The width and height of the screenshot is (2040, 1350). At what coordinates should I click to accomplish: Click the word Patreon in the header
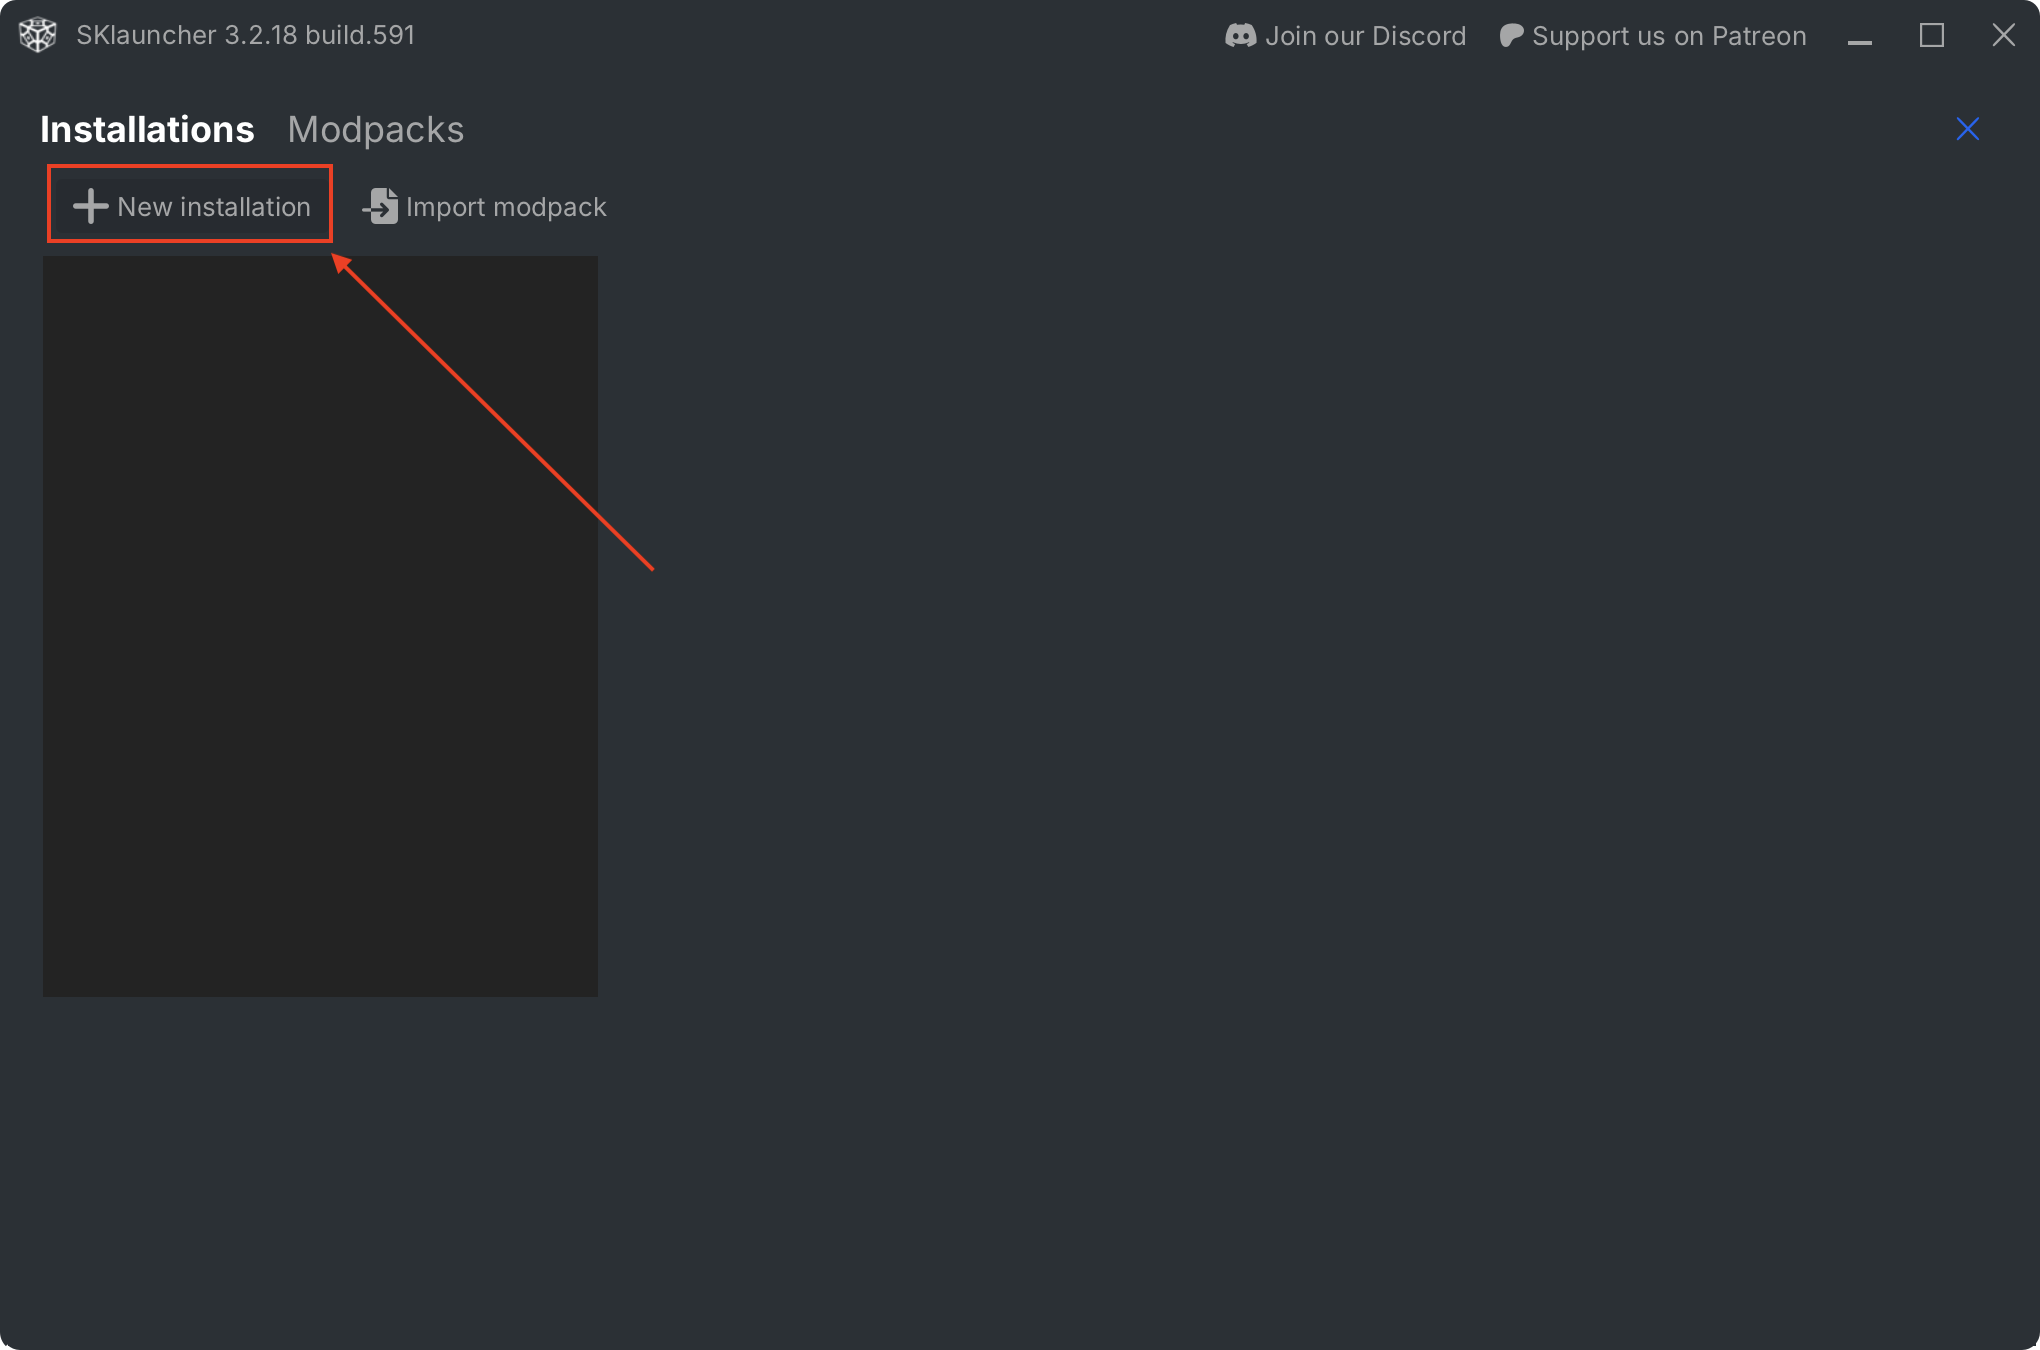click(x=1758, y=36)
